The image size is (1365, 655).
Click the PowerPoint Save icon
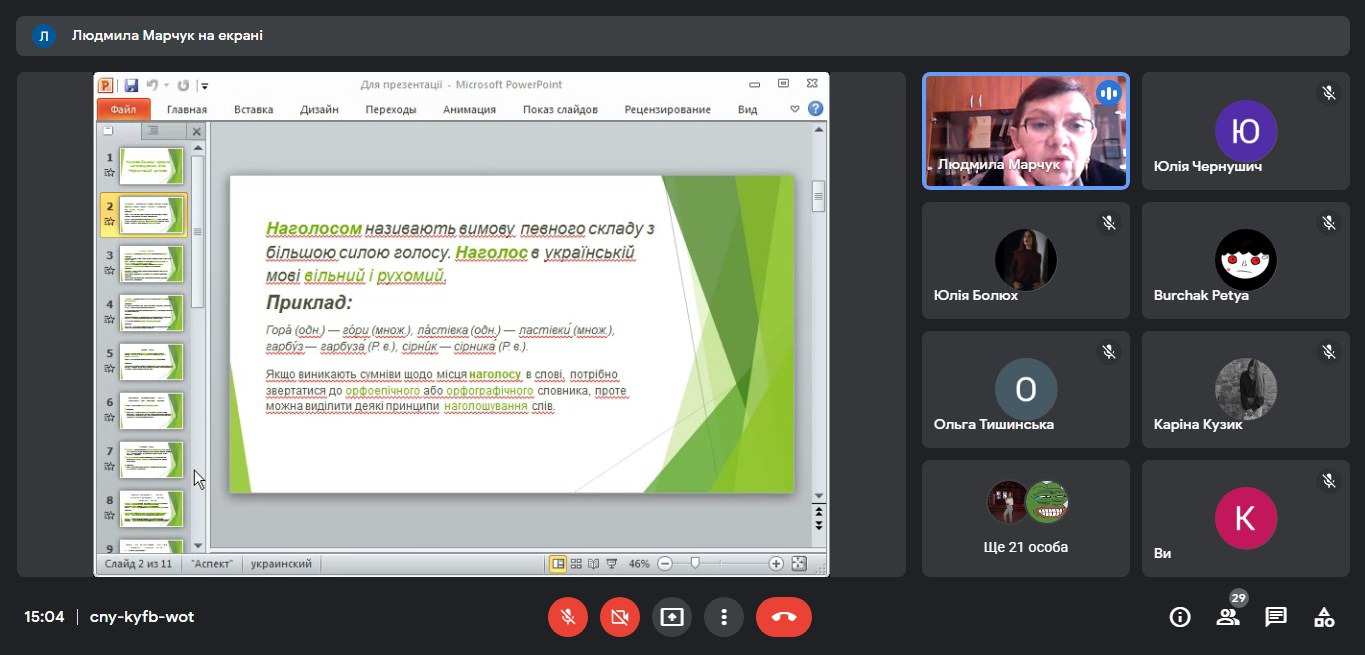tap(131, 86)
